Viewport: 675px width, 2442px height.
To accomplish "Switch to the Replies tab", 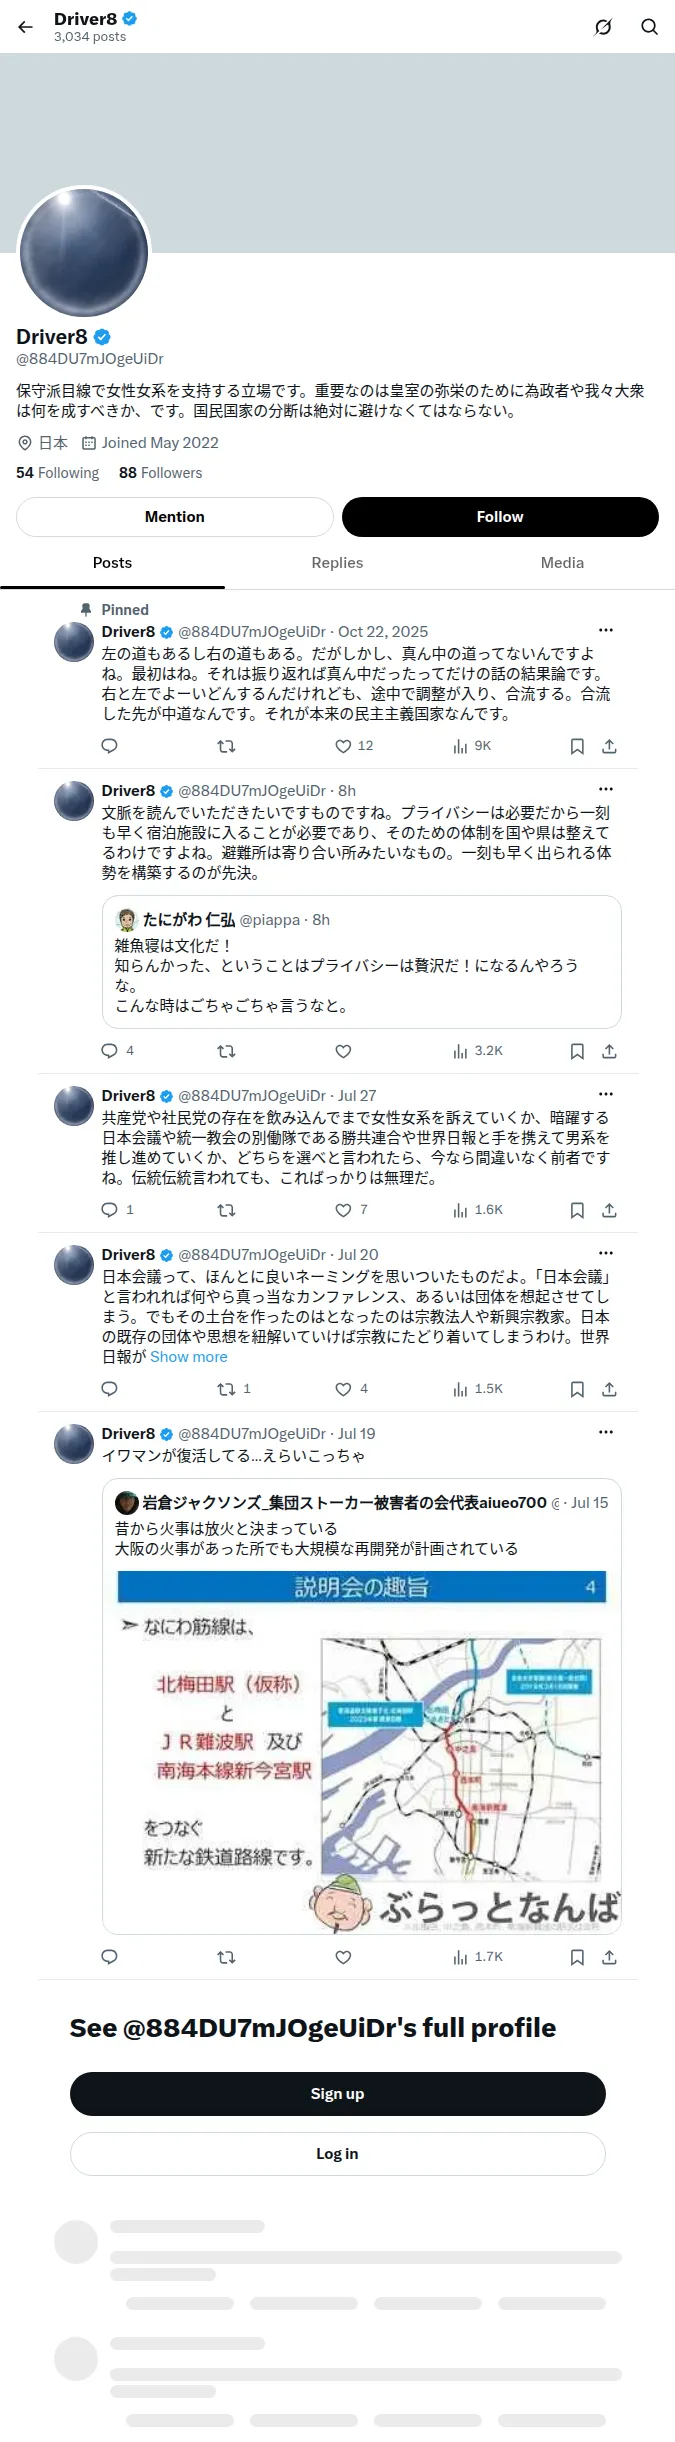I will pyautogui.click(x=337, y=563).
